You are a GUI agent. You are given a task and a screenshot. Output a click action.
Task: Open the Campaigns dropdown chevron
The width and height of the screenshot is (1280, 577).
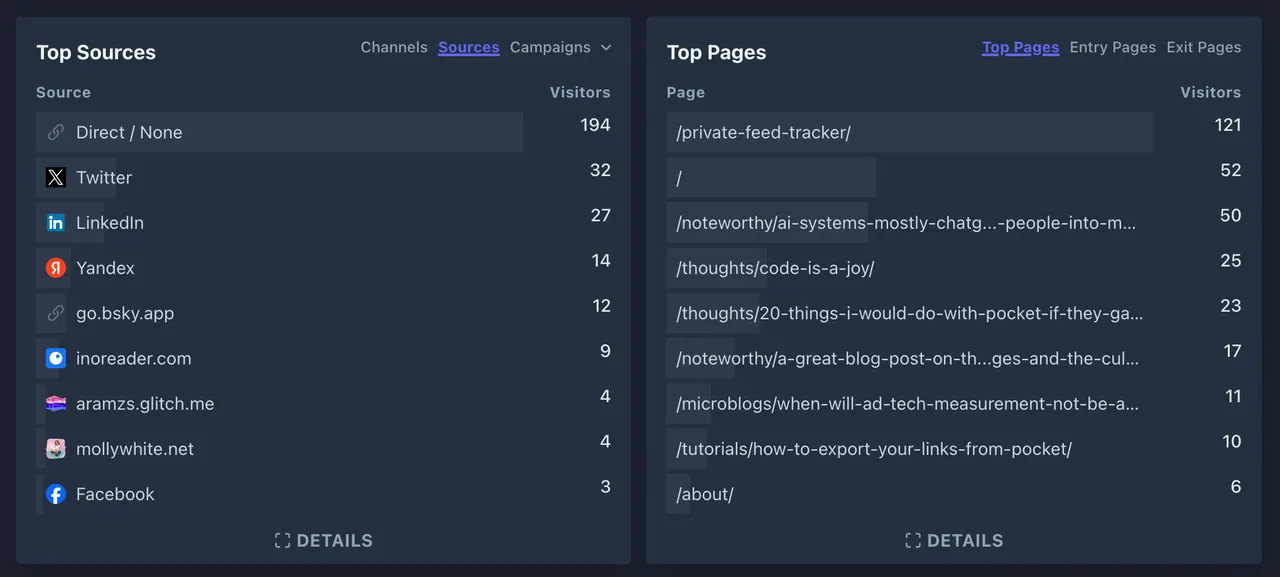coord(606,47)
